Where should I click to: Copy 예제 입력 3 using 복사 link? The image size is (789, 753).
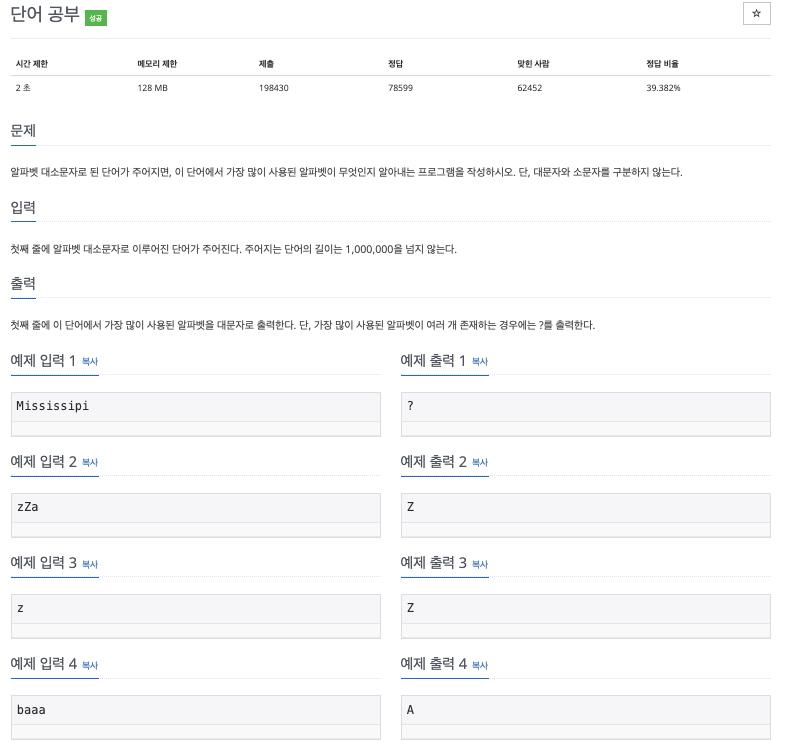[x=90, y=564]
